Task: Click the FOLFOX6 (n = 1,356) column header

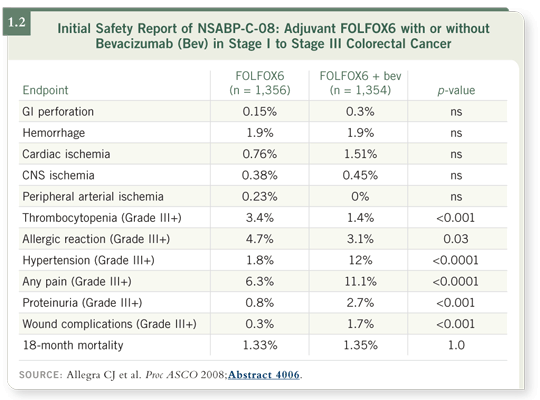Action: pyautogui.click(x=260, y=83)
